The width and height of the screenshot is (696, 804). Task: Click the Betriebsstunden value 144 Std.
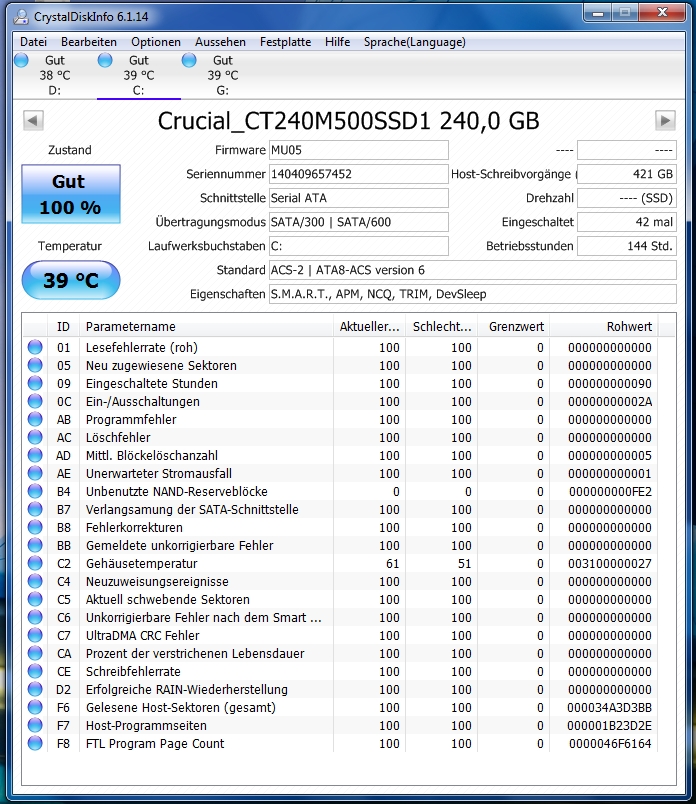[627, 246]
